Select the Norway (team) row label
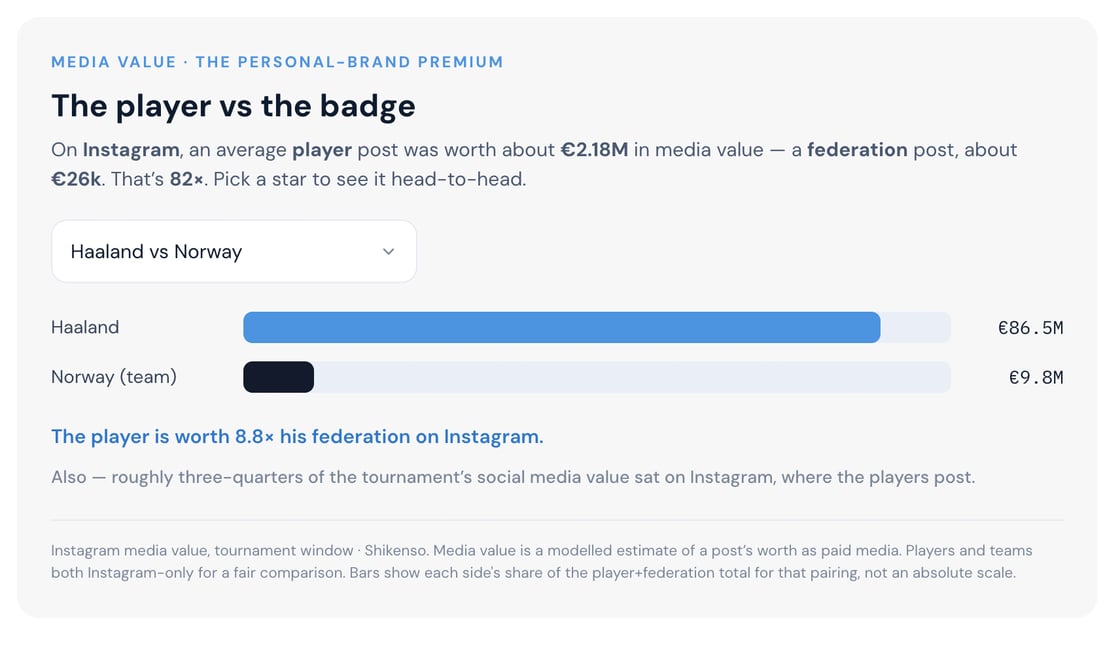1120x645 pixels. click(x=114, y=377)
